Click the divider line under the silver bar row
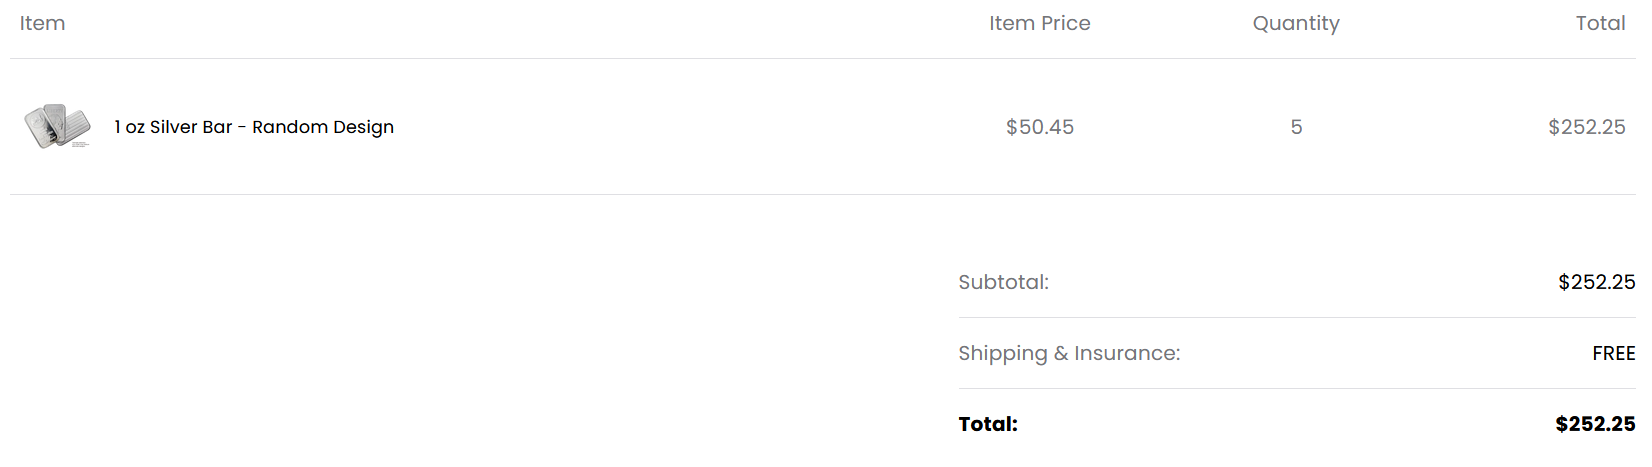This screenshot has height=467, width=1652. tap(822, 194)
